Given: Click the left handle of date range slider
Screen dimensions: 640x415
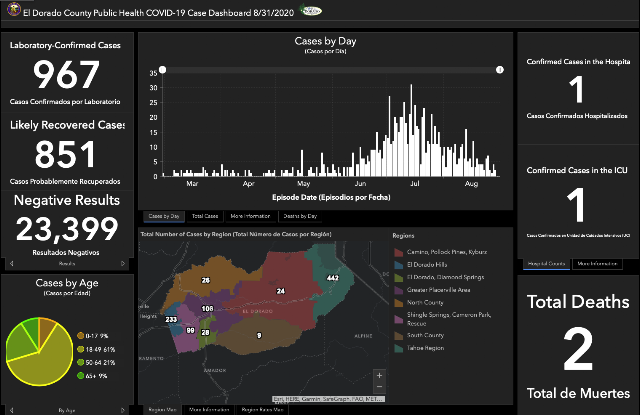Looking at the screenshot, I should 162,70.
